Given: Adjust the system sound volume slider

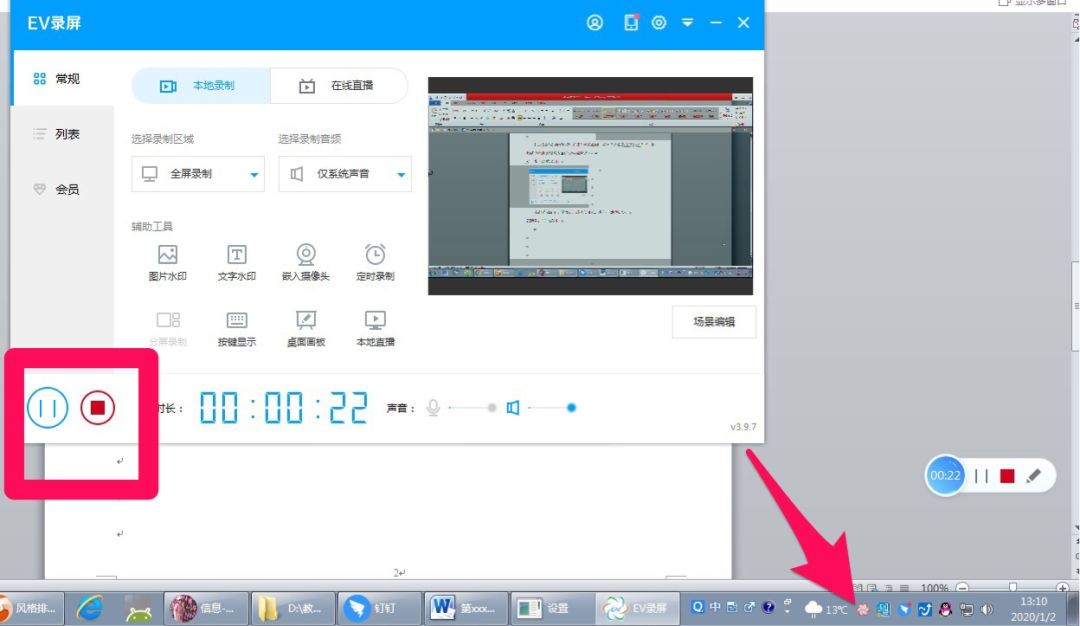Looking at the screenshot, I should pos(552,408).
